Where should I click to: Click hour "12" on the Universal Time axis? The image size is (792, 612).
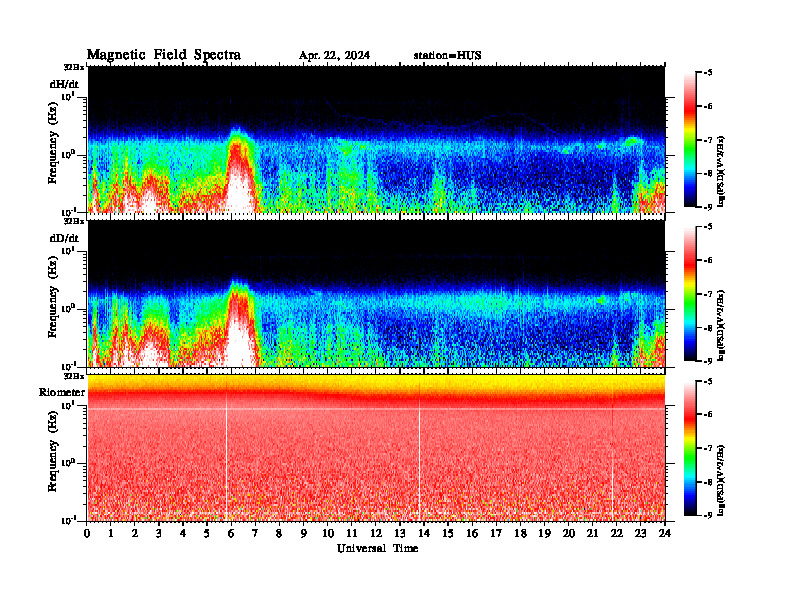click(x=376, y=533)
